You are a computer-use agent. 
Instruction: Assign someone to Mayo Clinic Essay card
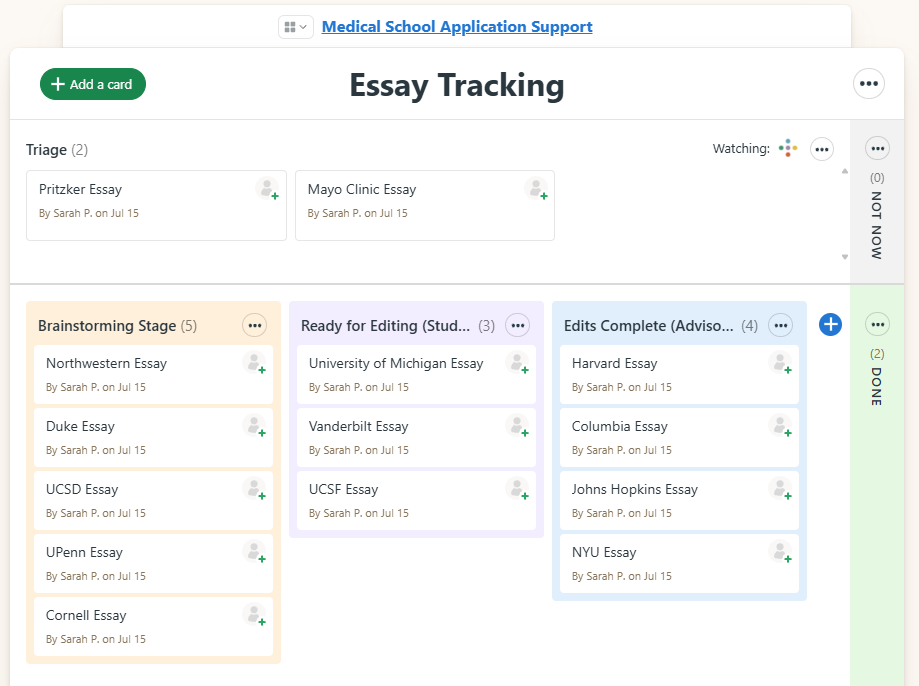tap(536, 189)
